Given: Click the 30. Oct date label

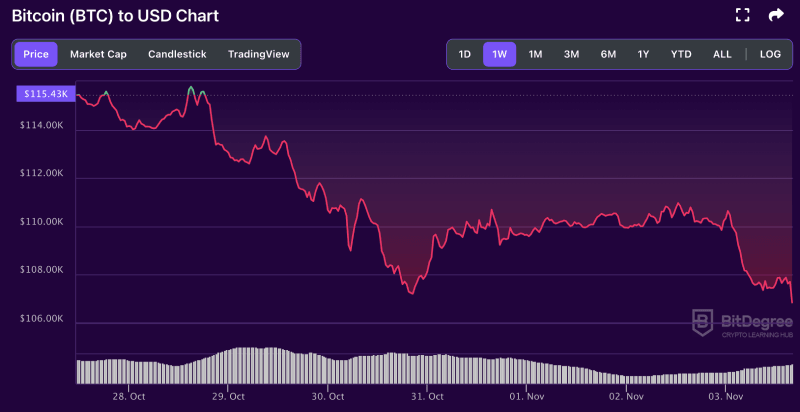Looking at the screenshot, I should pyautogui.click(x=328, y=396).
